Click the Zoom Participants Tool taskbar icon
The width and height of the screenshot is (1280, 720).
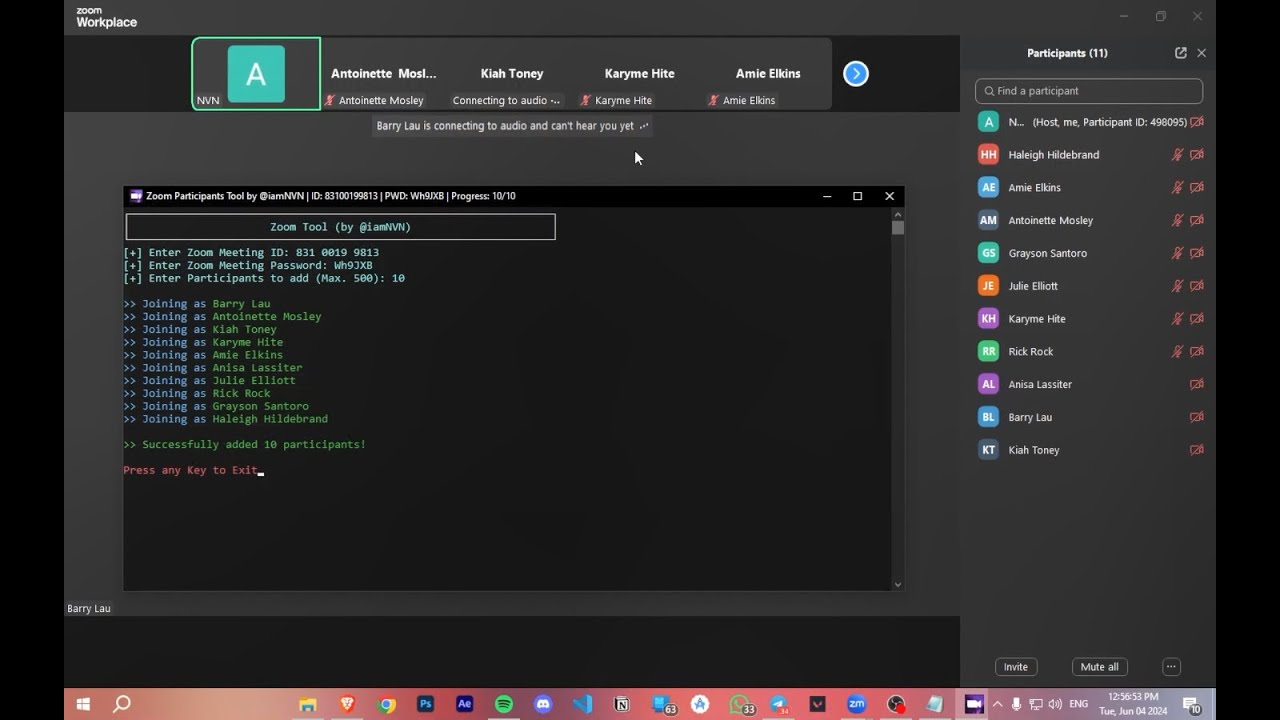tap(974, 704)
